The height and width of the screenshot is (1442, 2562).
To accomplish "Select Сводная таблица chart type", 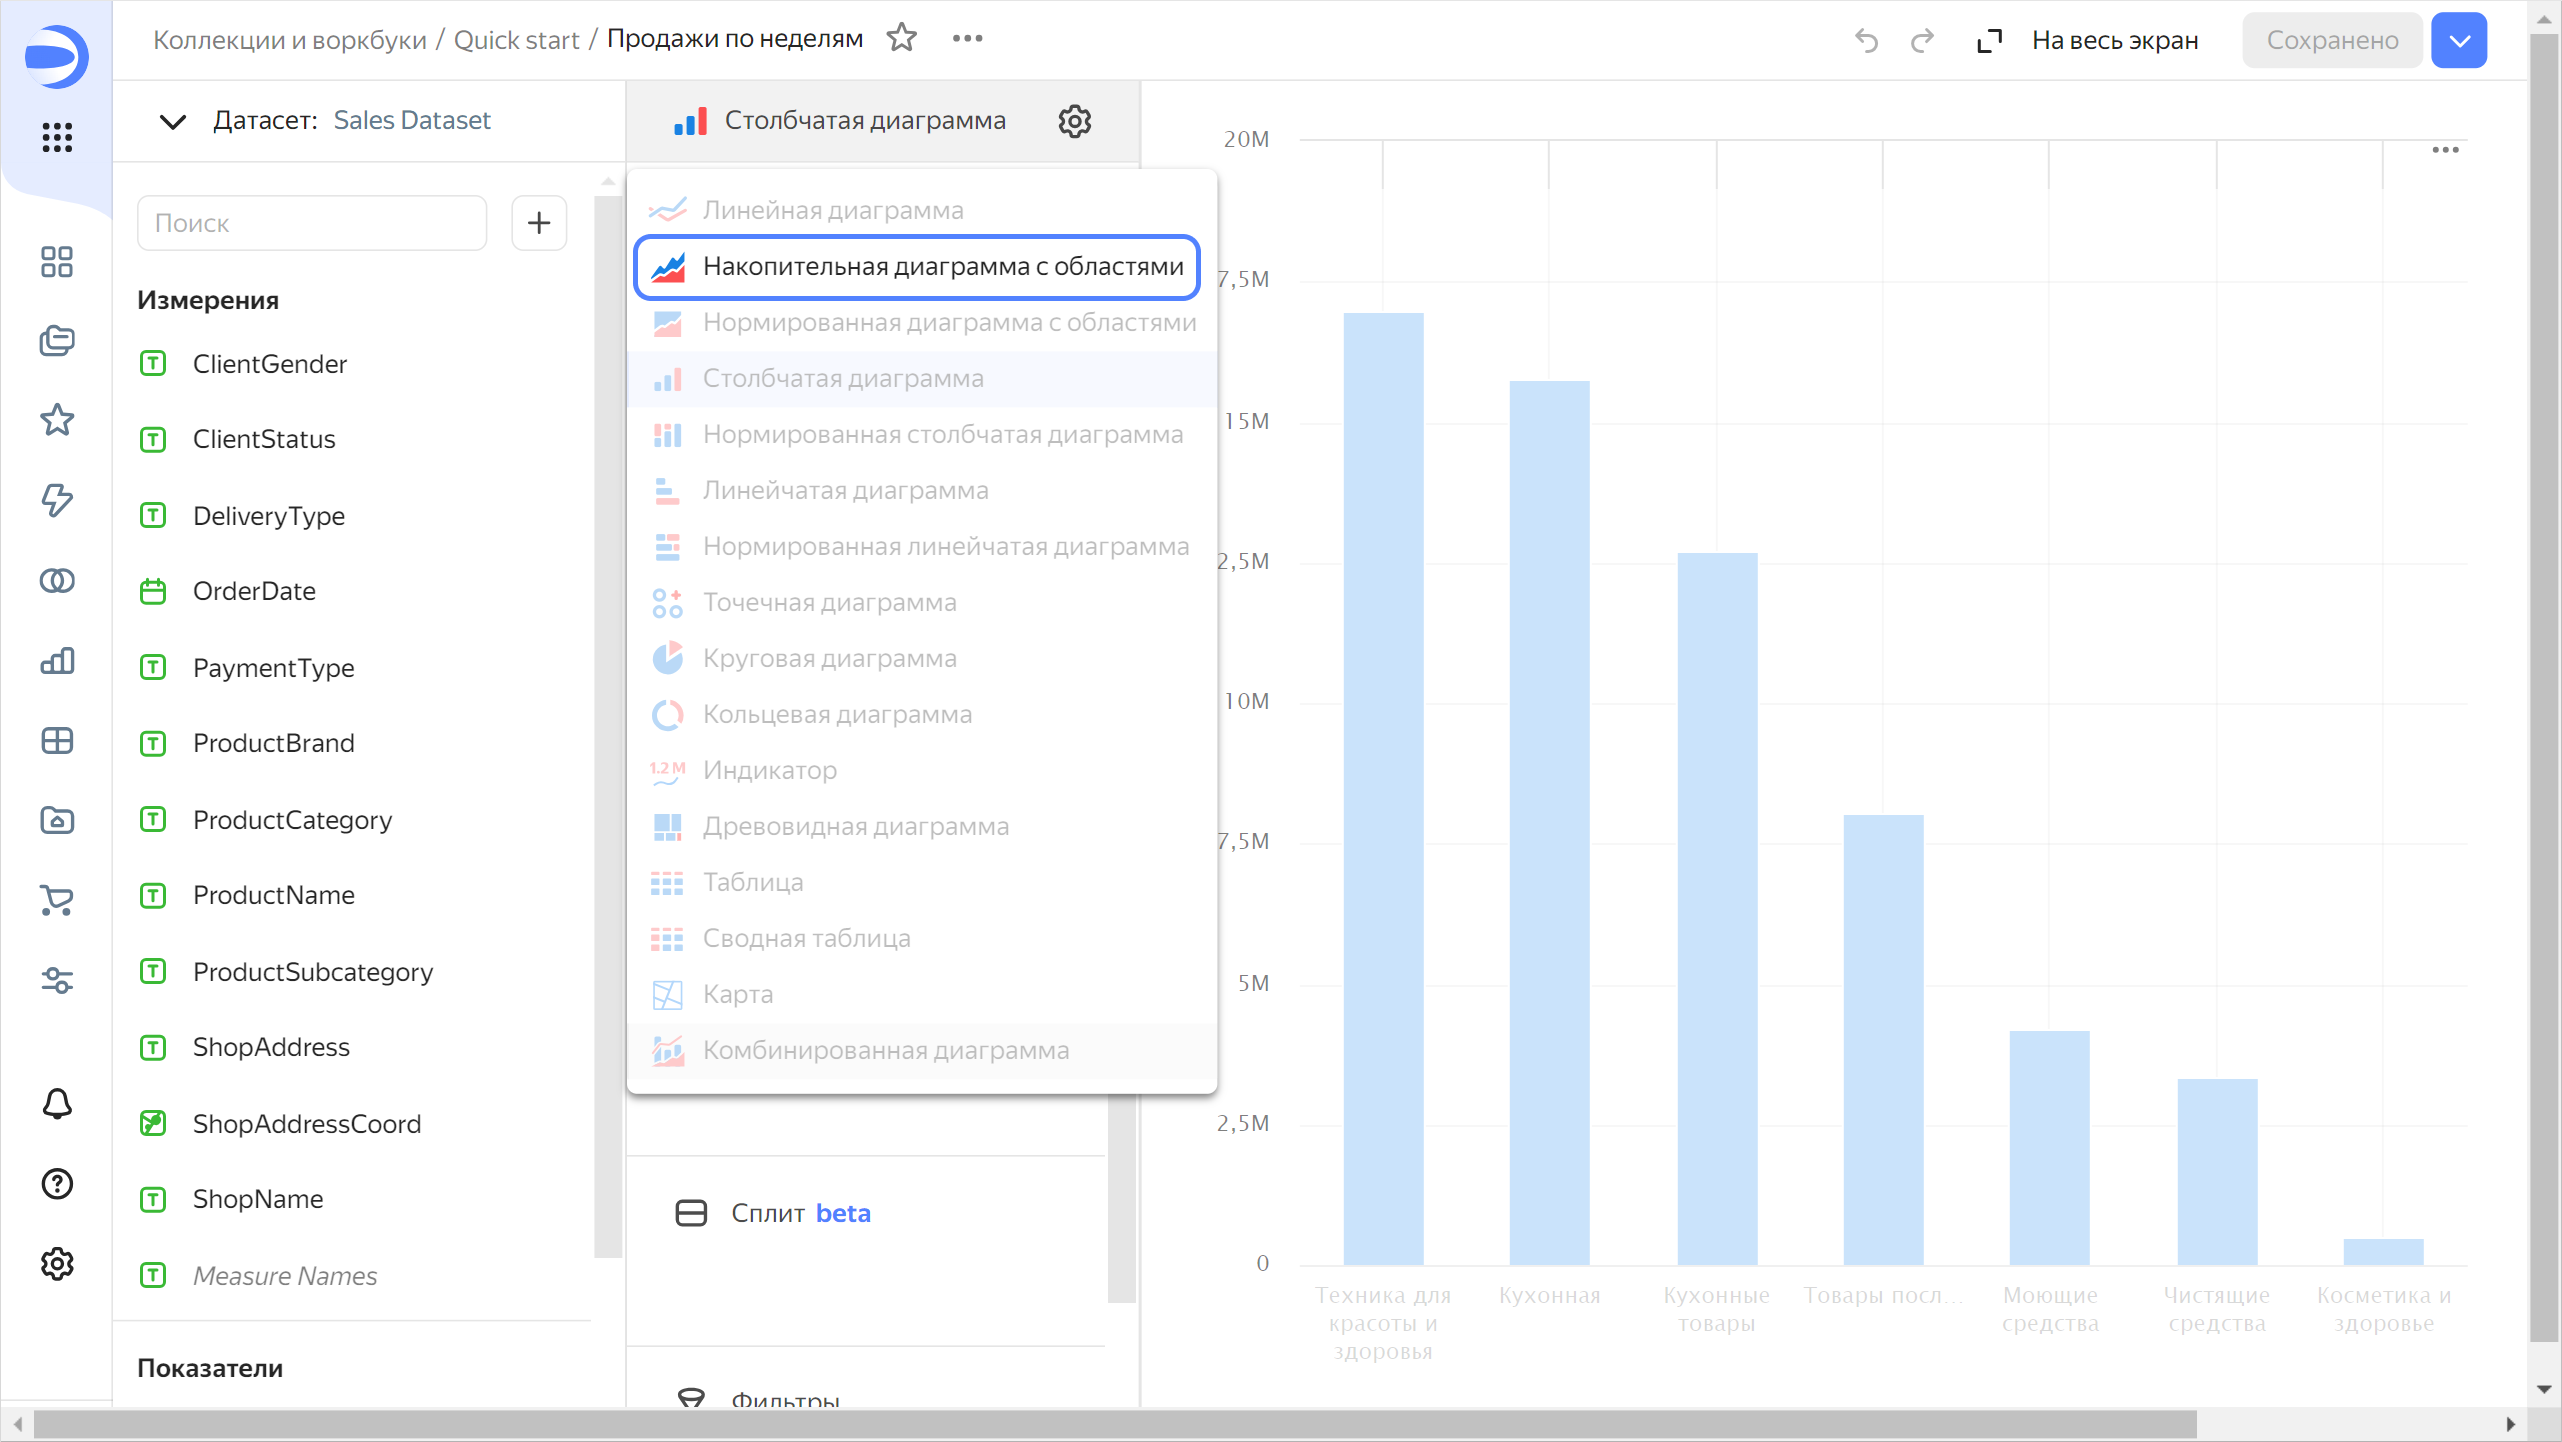I will pyautogui.click(x=806, y=938).
